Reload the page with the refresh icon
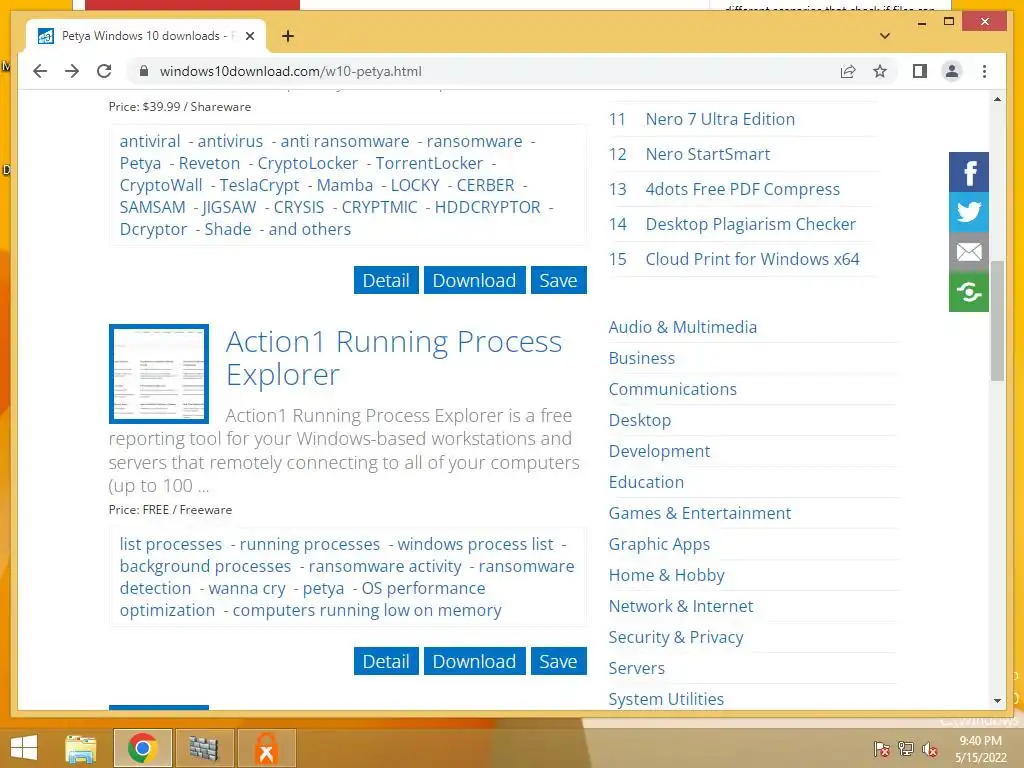This screenshot has width=1024, height=768. [104, 71]
